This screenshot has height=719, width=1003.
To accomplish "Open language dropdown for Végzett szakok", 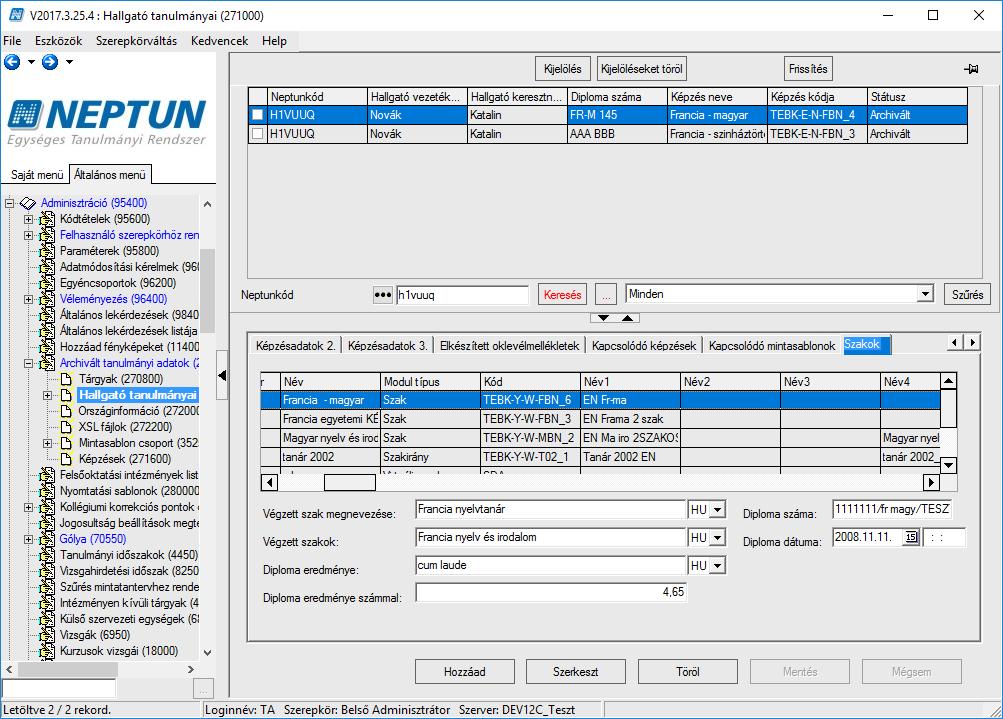I will point(718,538).
